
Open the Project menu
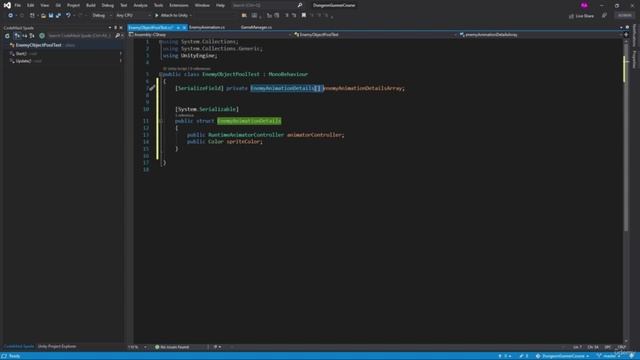pyautogui.click(x=73, y=5)
